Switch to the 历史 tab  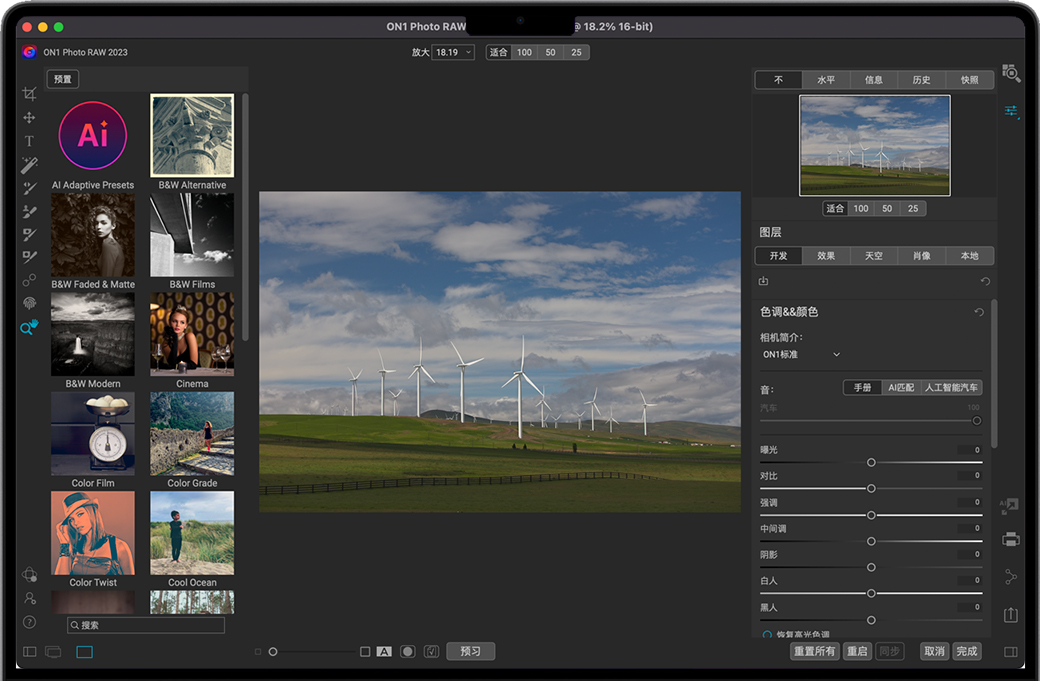(922, 80)
